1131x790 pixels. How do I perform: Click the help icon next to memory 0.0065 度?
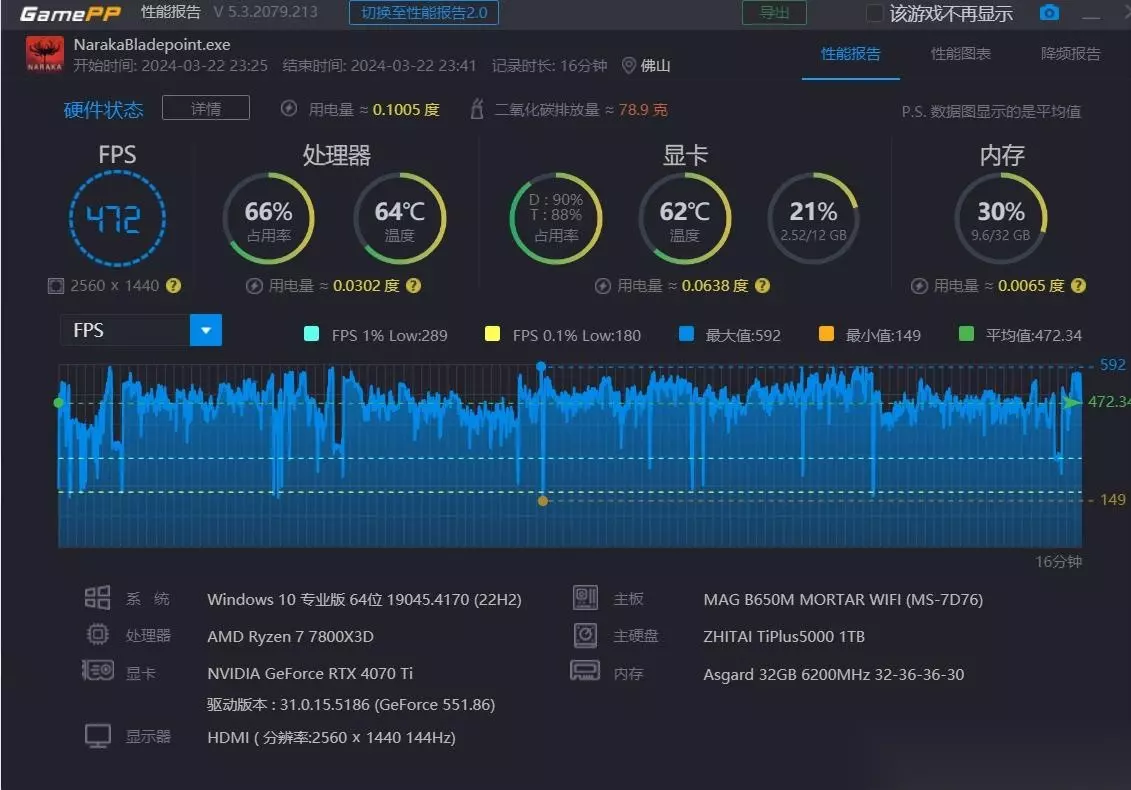coord(1078,286)
